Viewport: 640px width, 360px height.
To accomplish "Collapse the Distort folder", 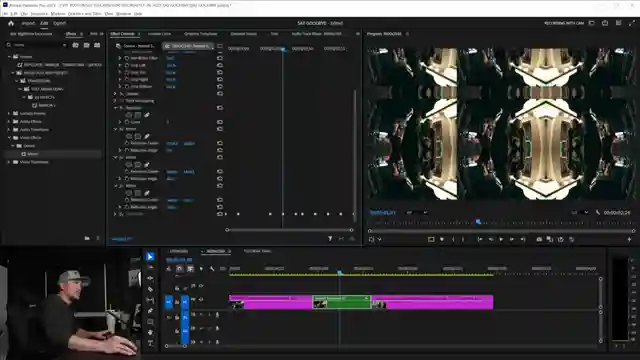I will coord(13,146).
